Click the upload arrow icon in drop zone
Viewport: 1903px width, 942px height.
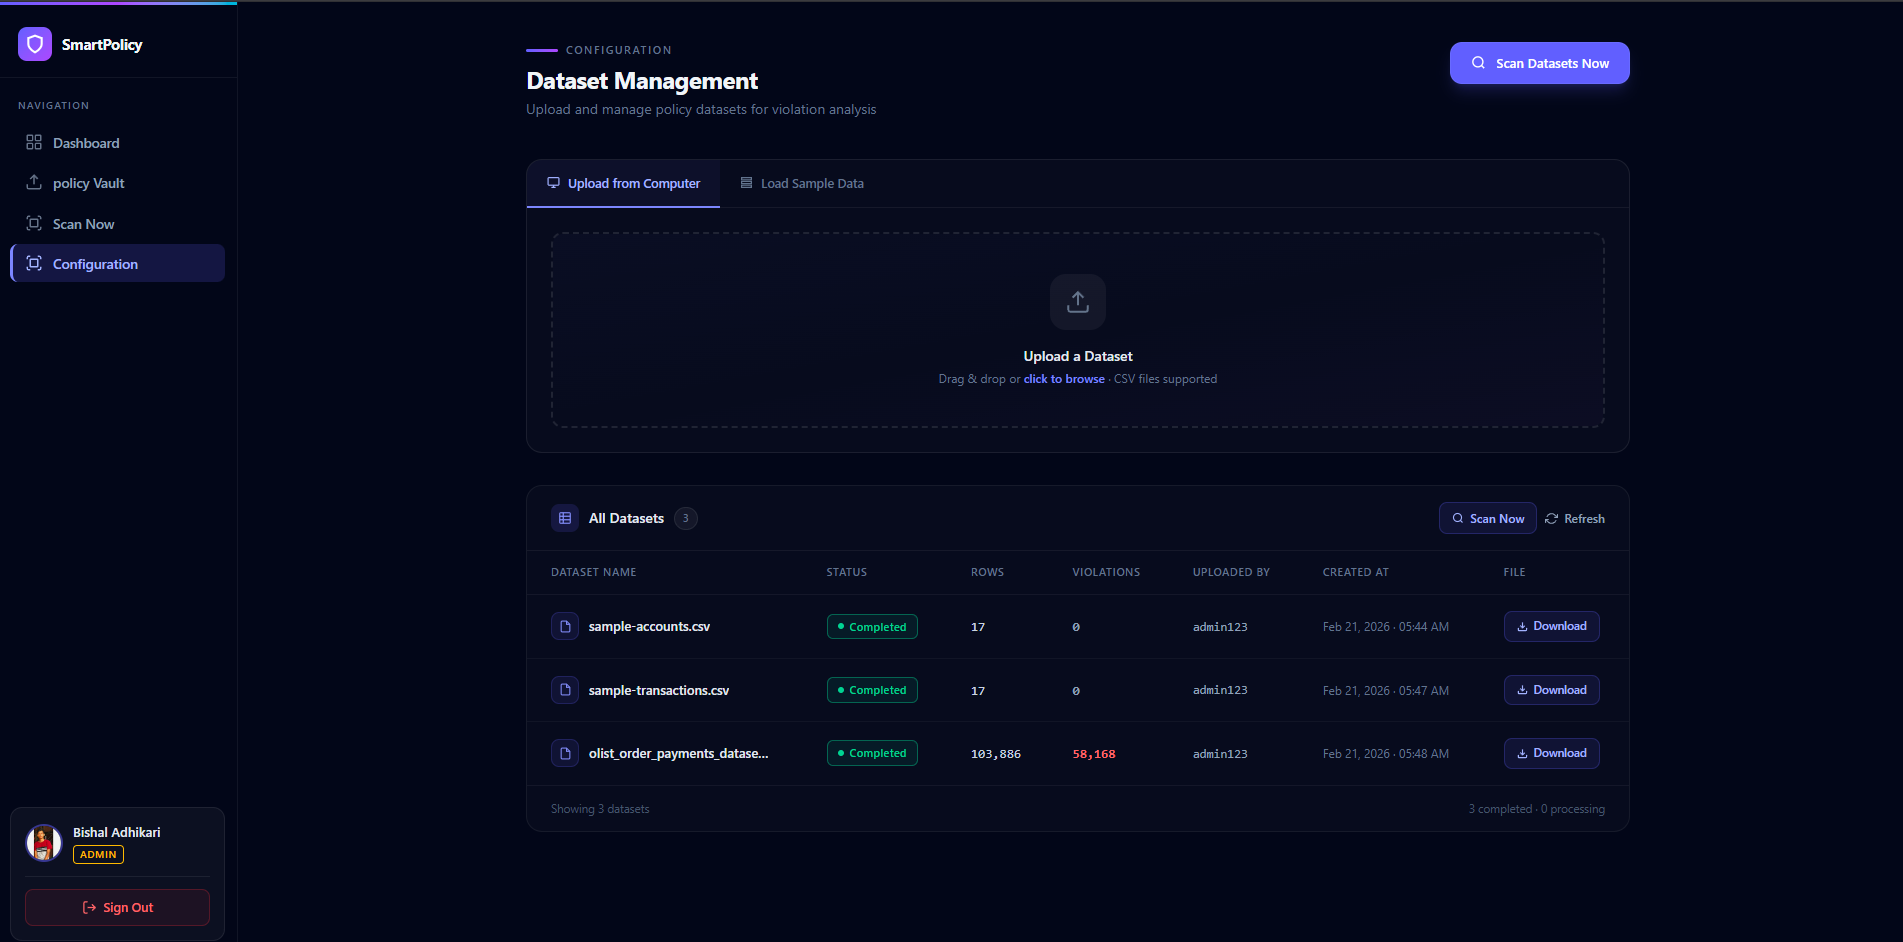click(x=1077, y=302)
